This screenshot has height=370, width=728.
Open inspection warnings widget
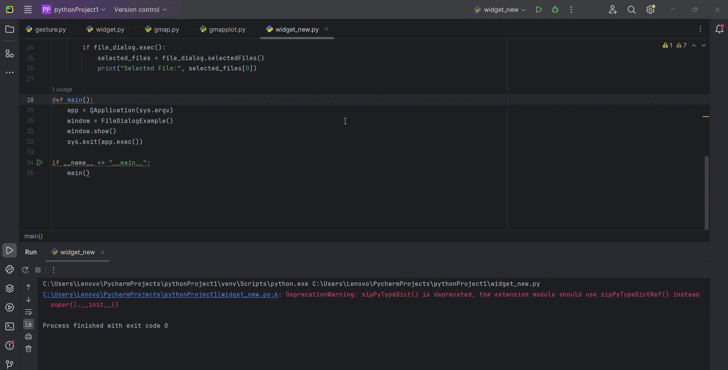[675, 45]
